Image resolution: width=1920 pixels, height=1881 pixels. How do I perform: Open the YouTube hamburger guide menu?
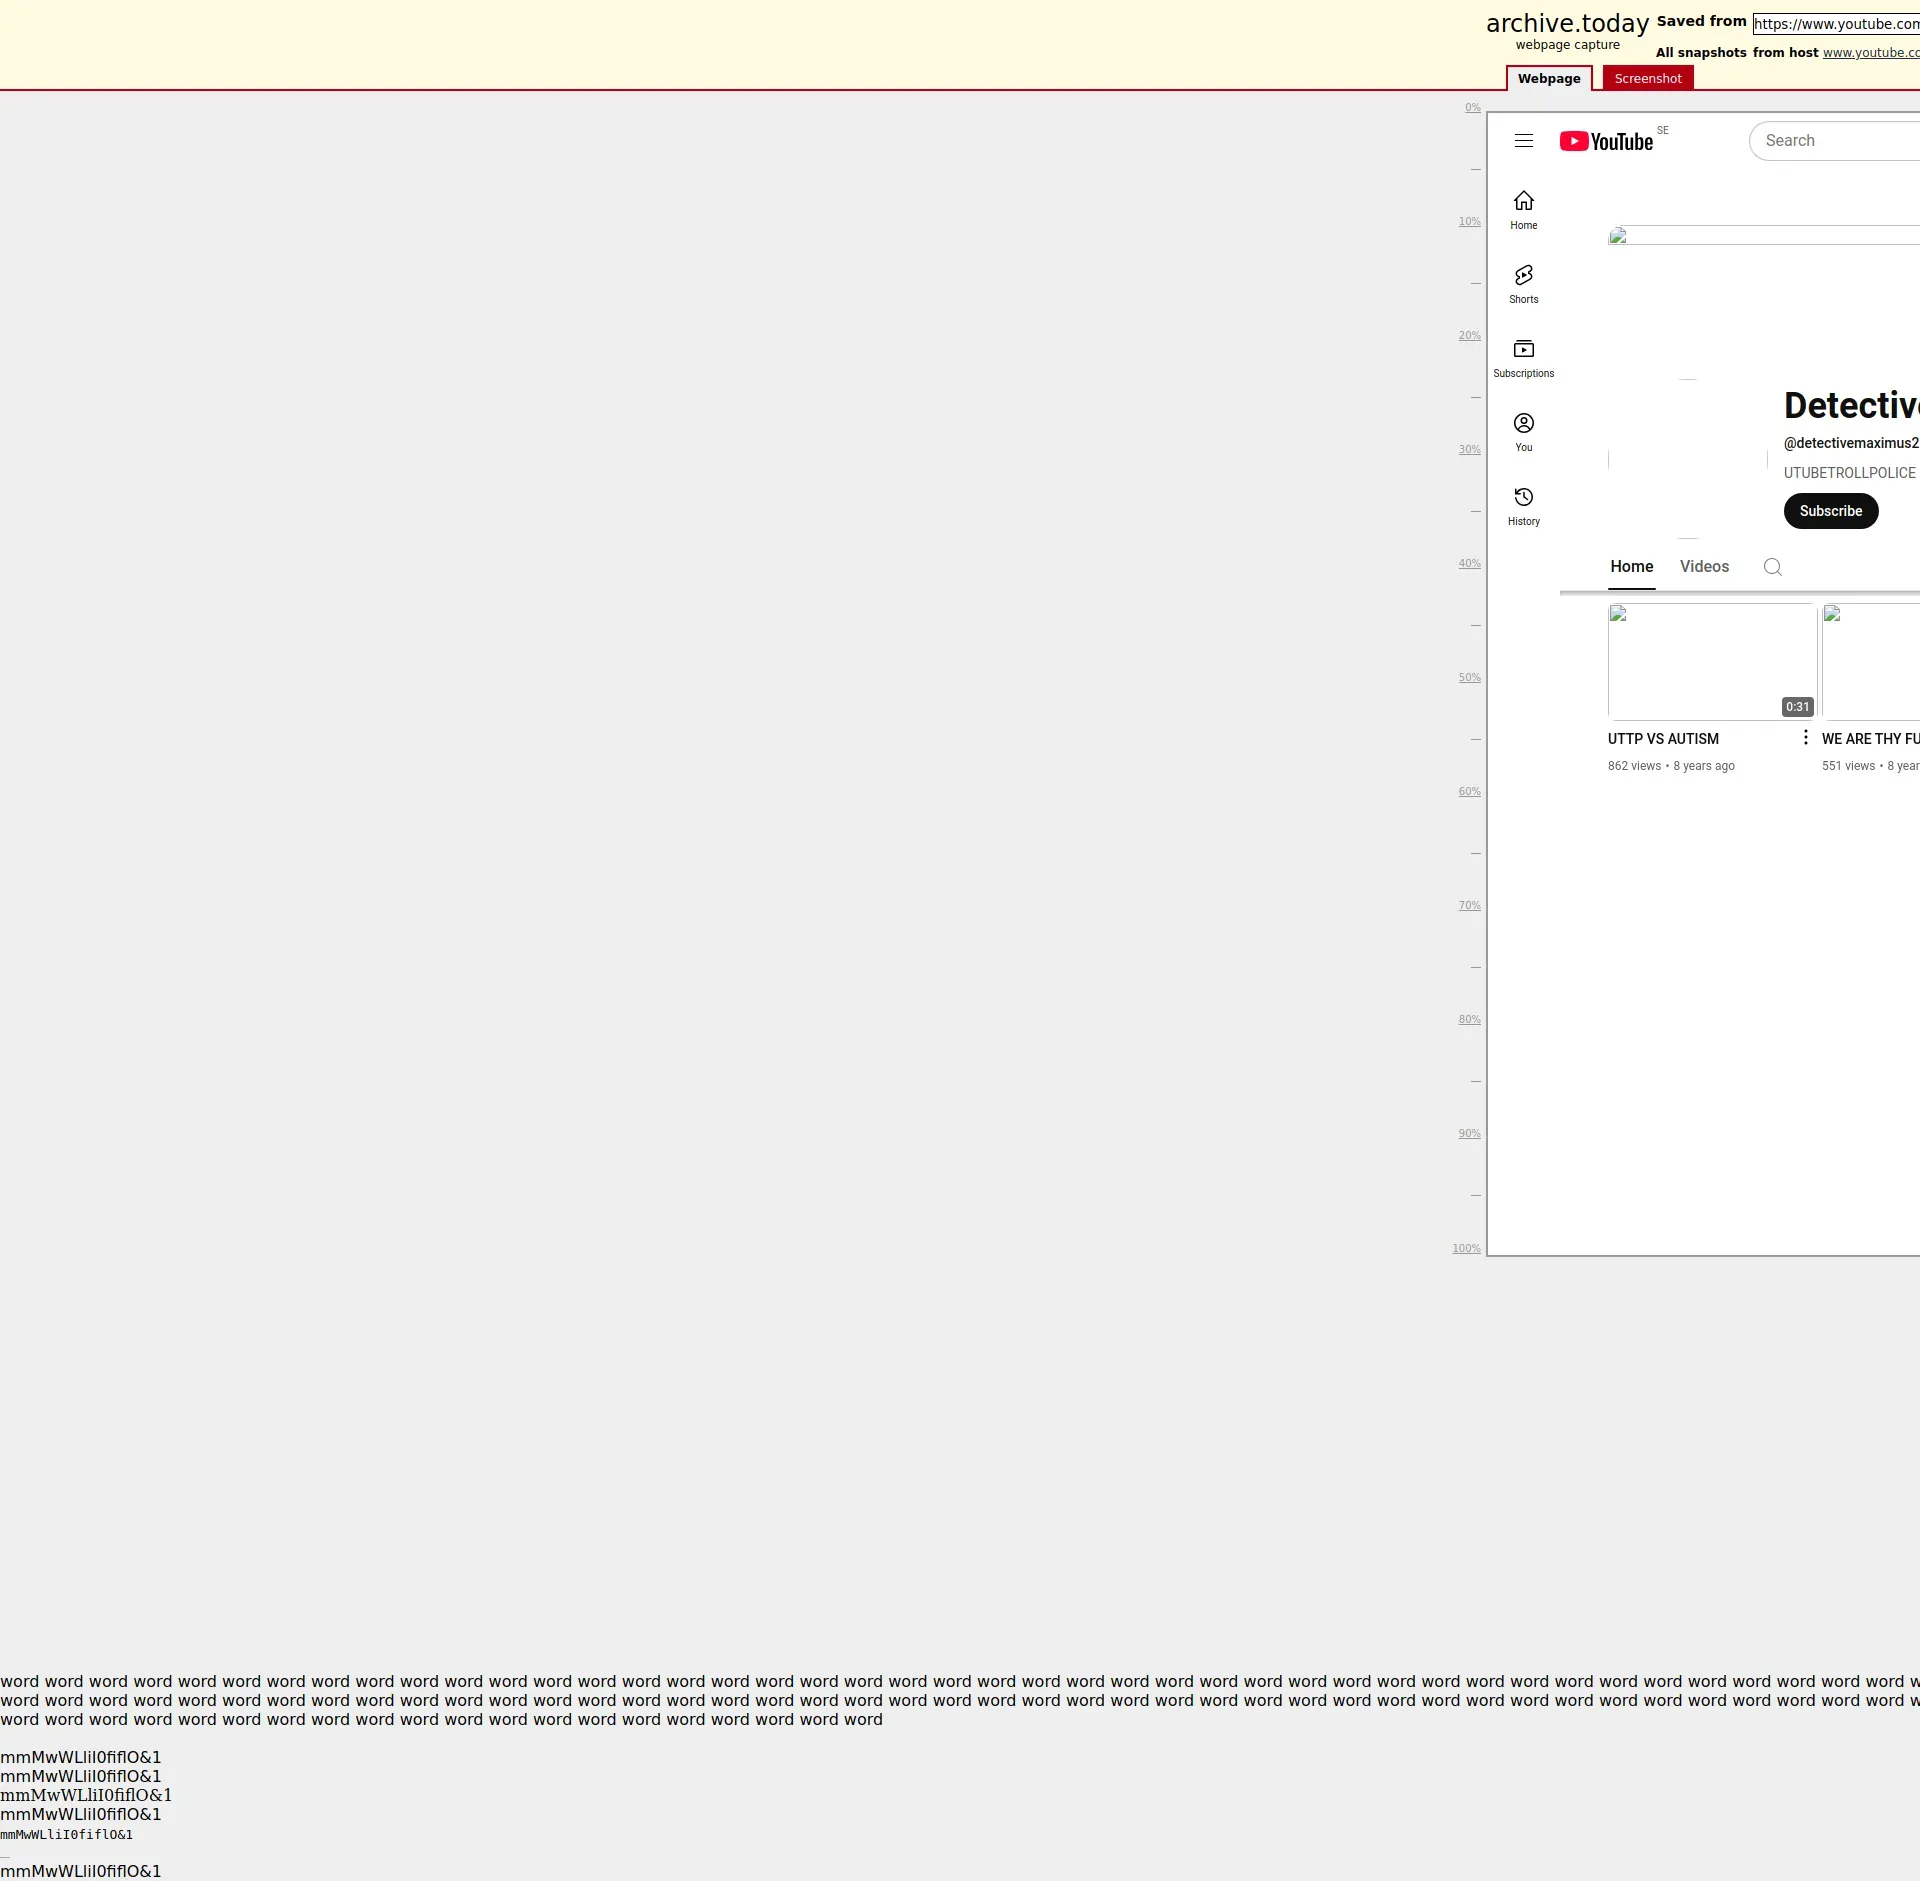pos(1523,141)
